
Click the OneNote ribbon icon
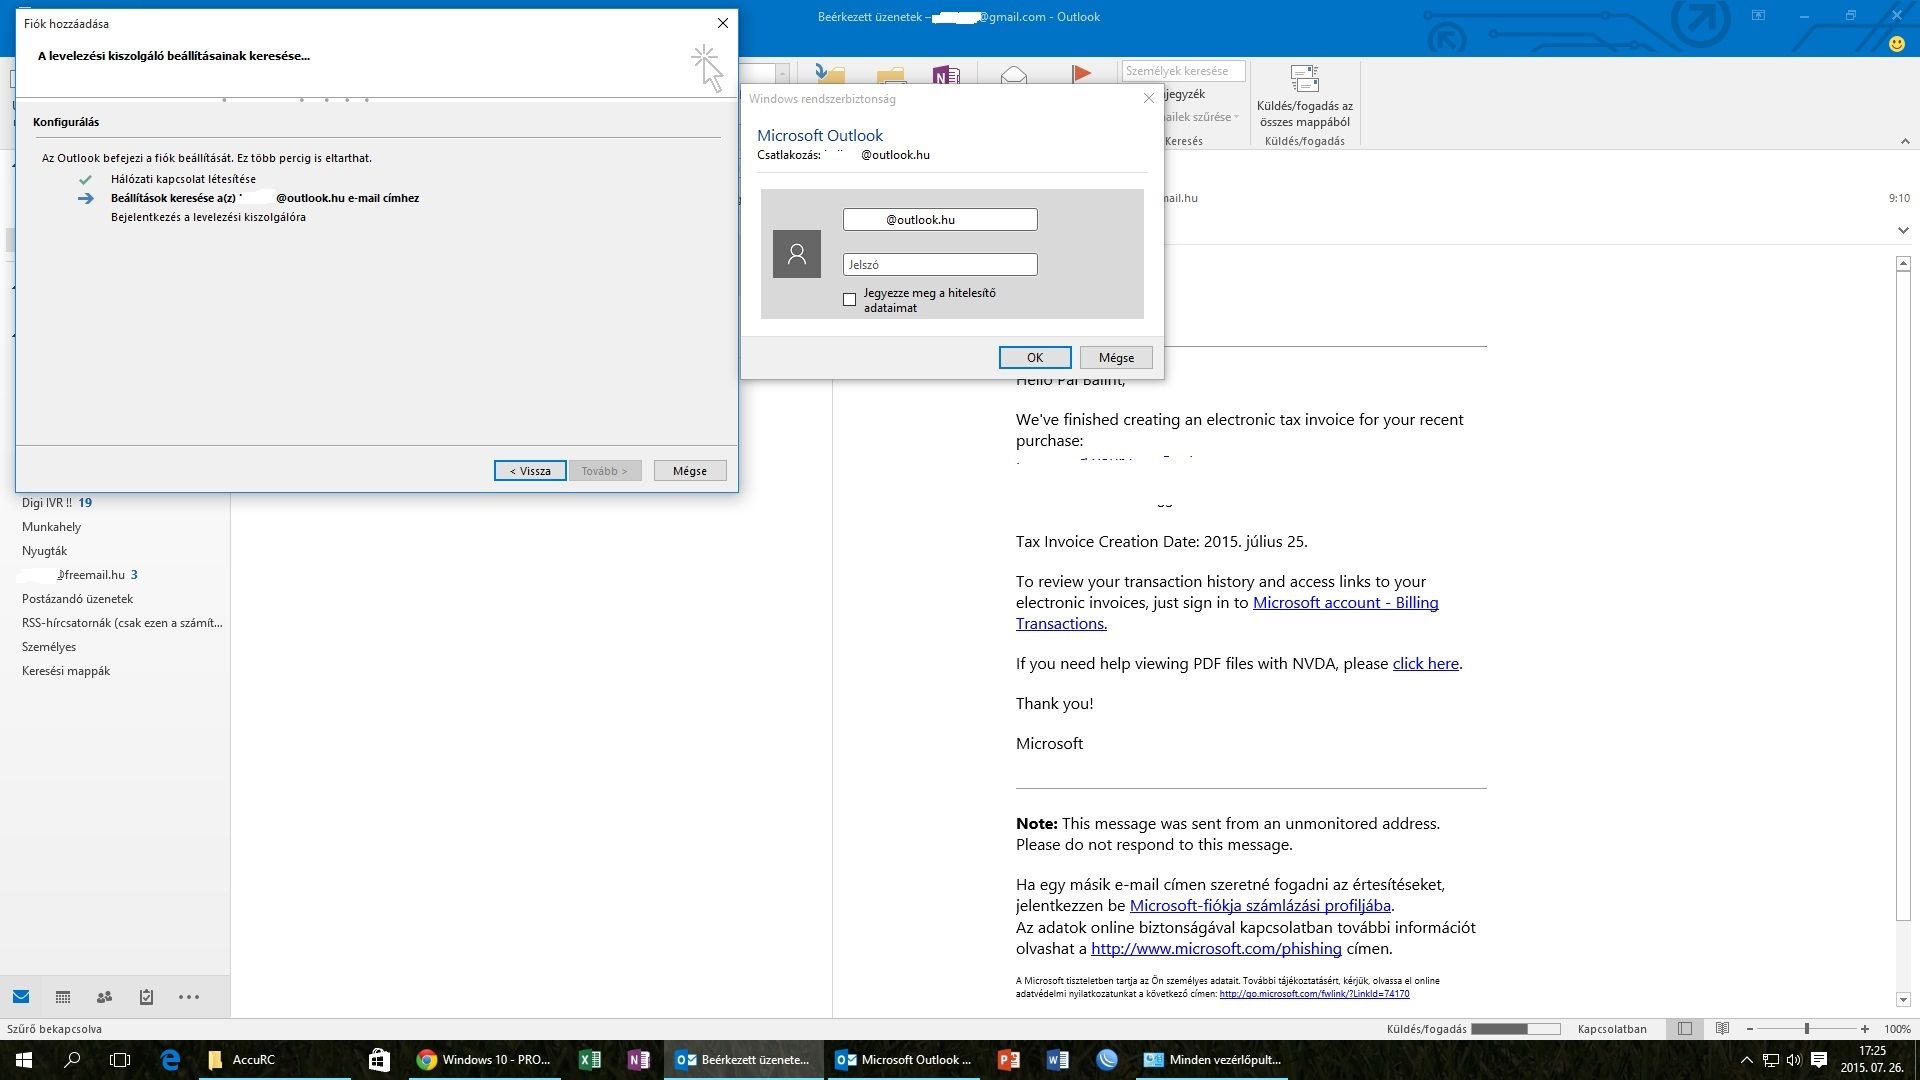click(945, 76)
